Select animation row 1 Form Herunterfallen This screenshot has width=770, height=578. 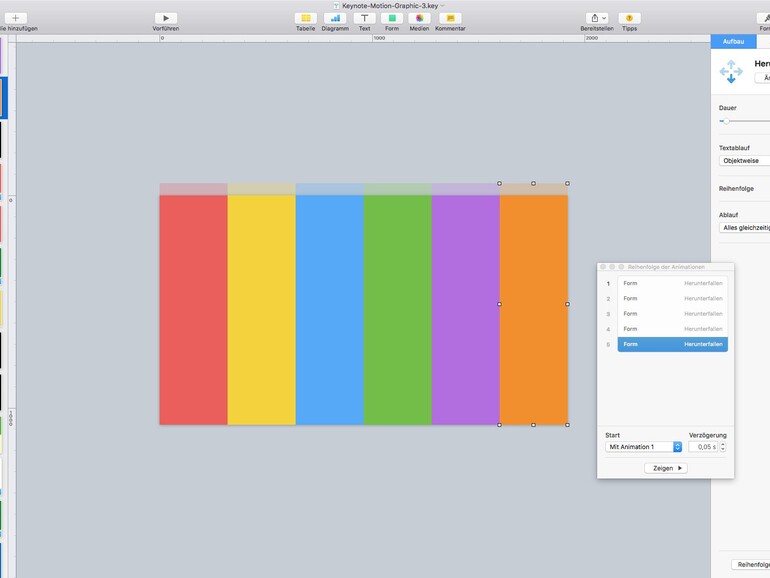click(672, 283)
